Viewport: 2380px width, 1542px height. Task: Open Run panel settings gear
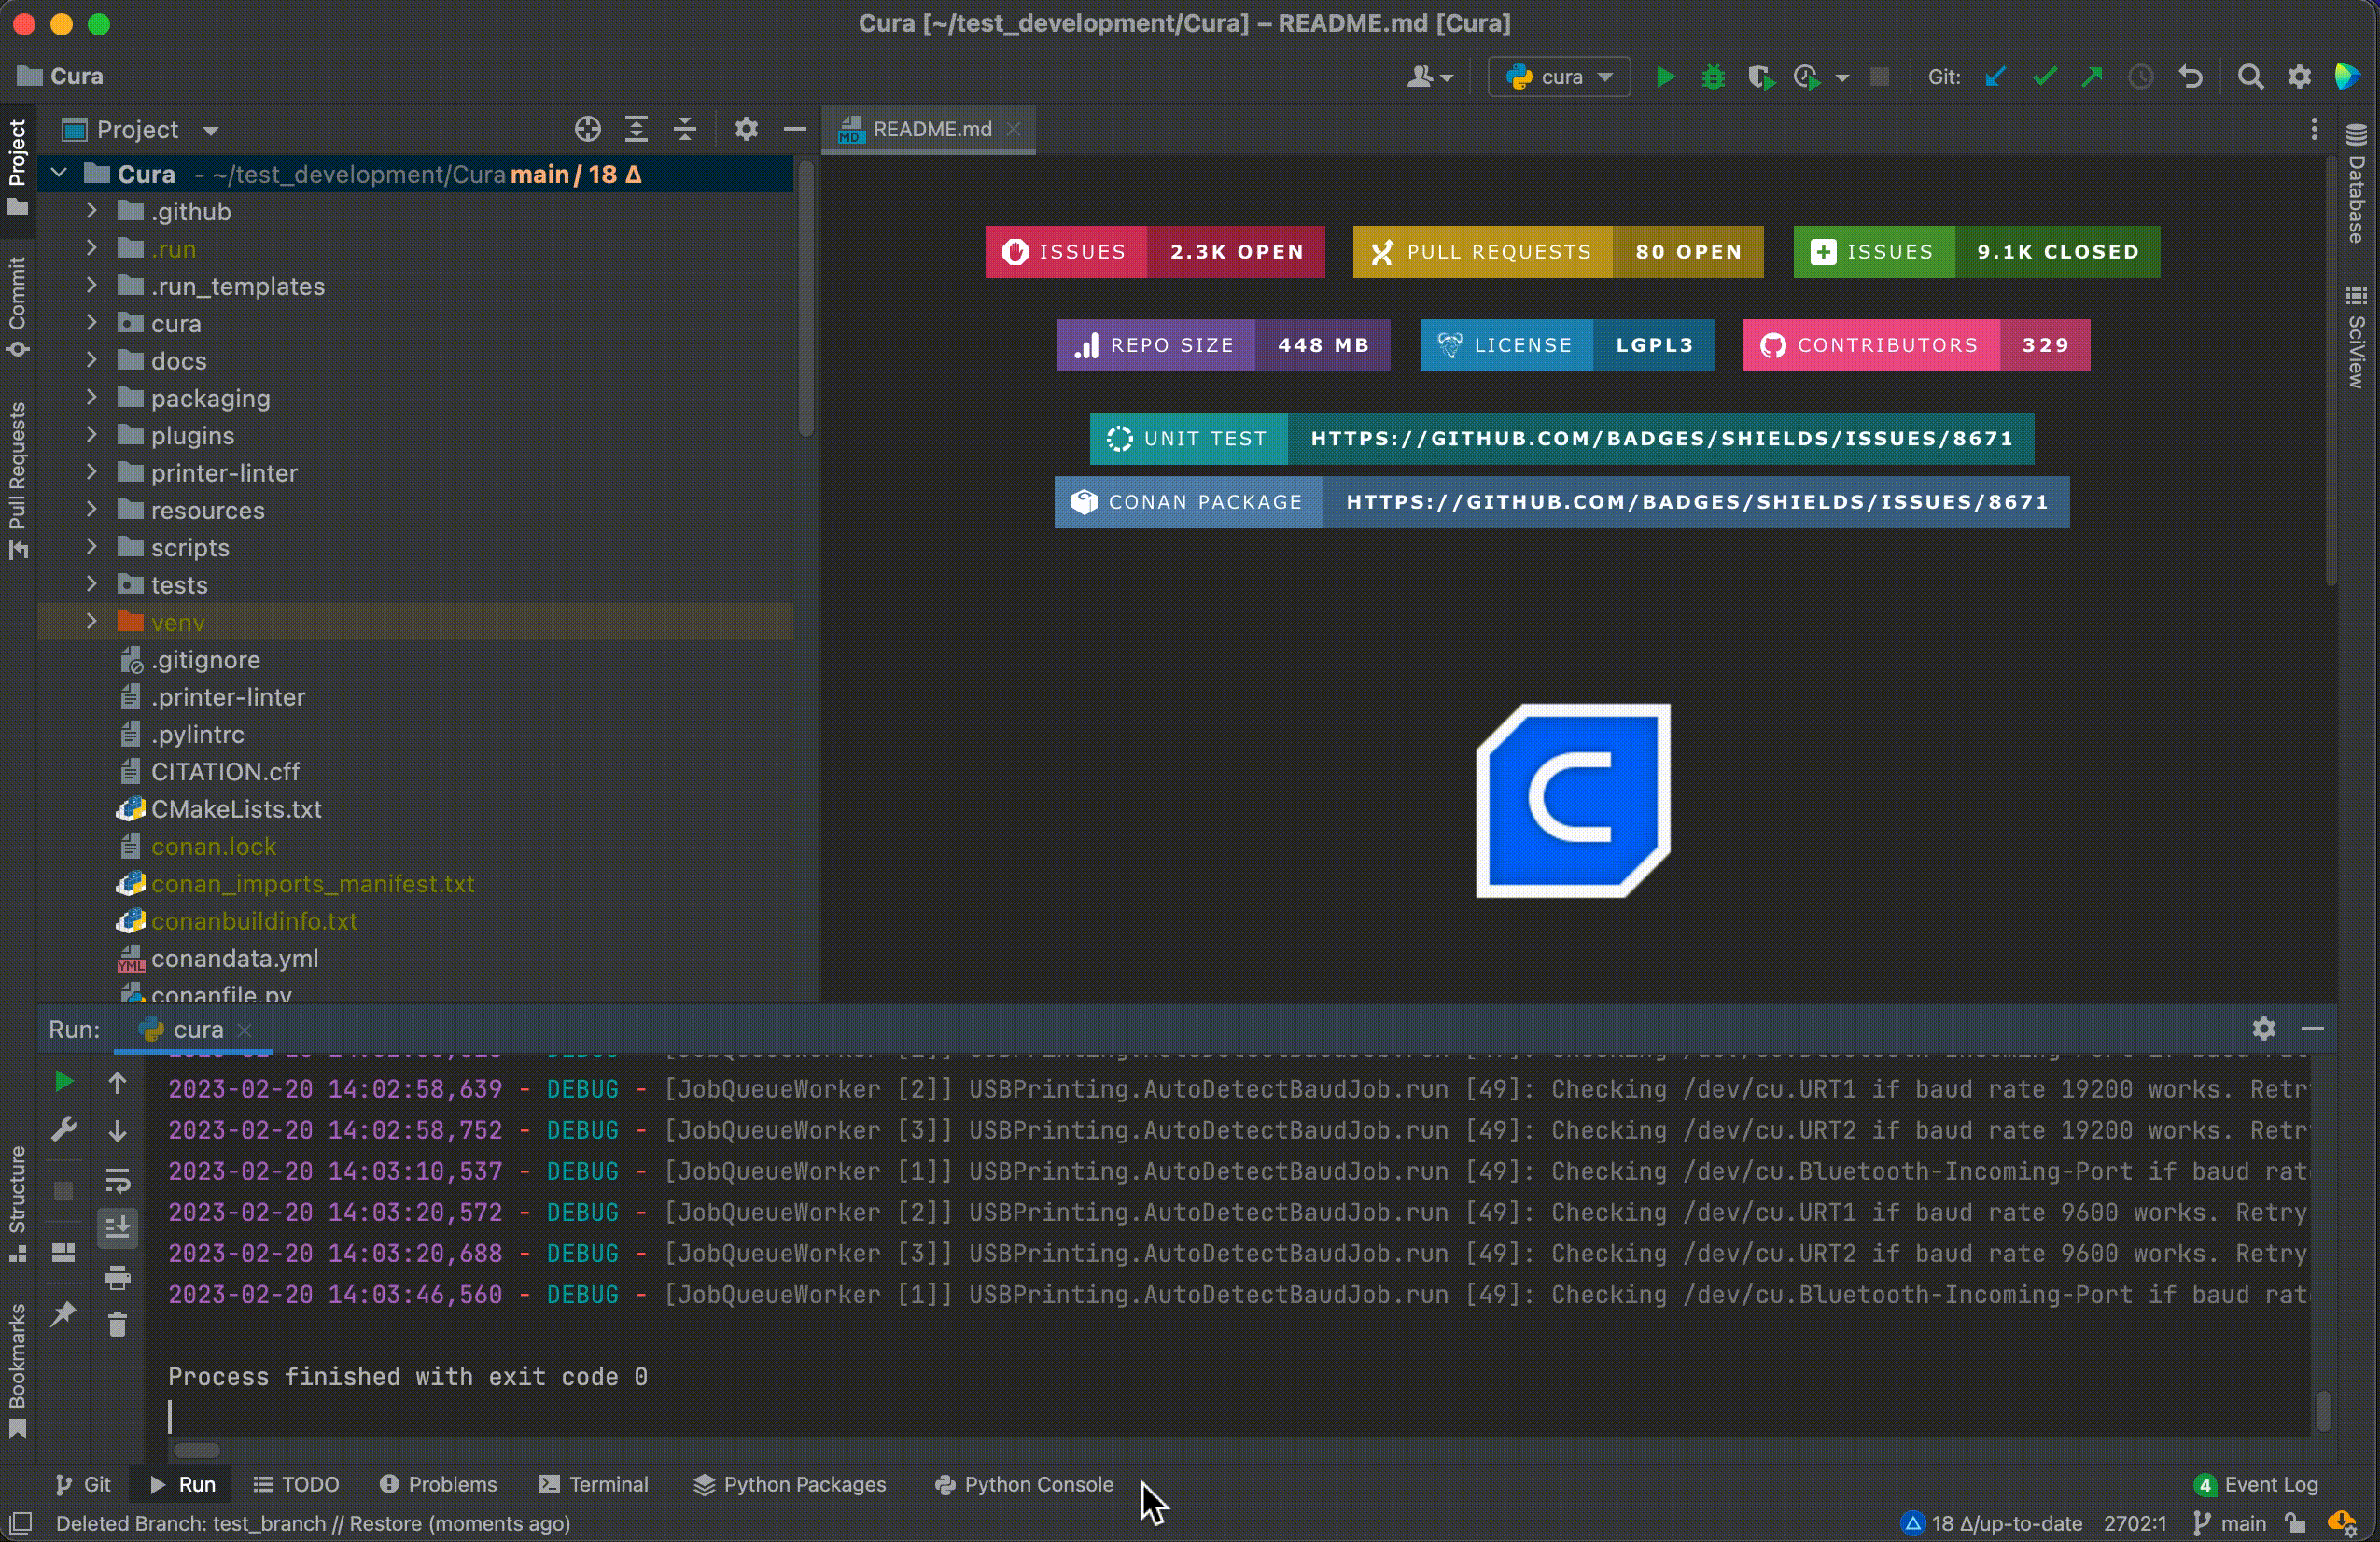pos(2264,1029)
